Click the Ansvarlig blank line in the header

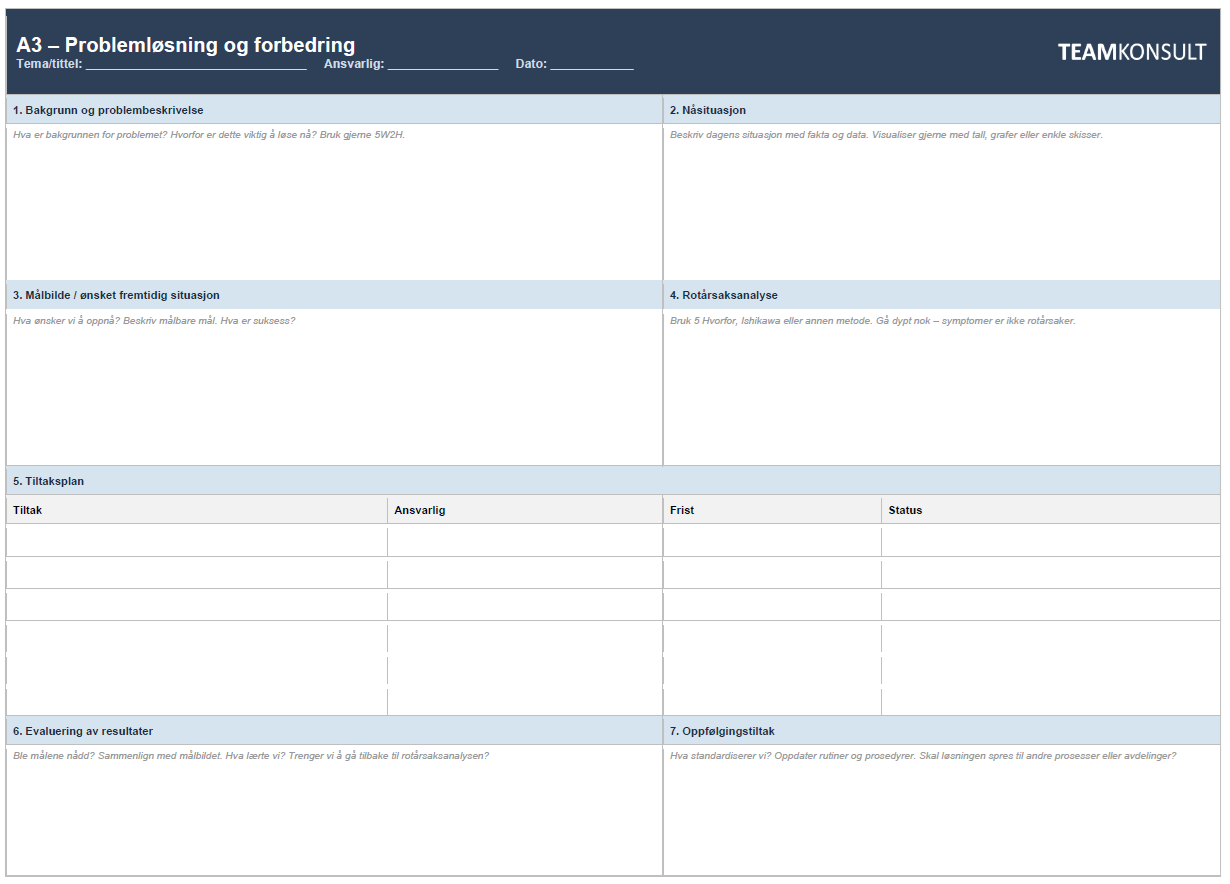click(x=442, y=65)
